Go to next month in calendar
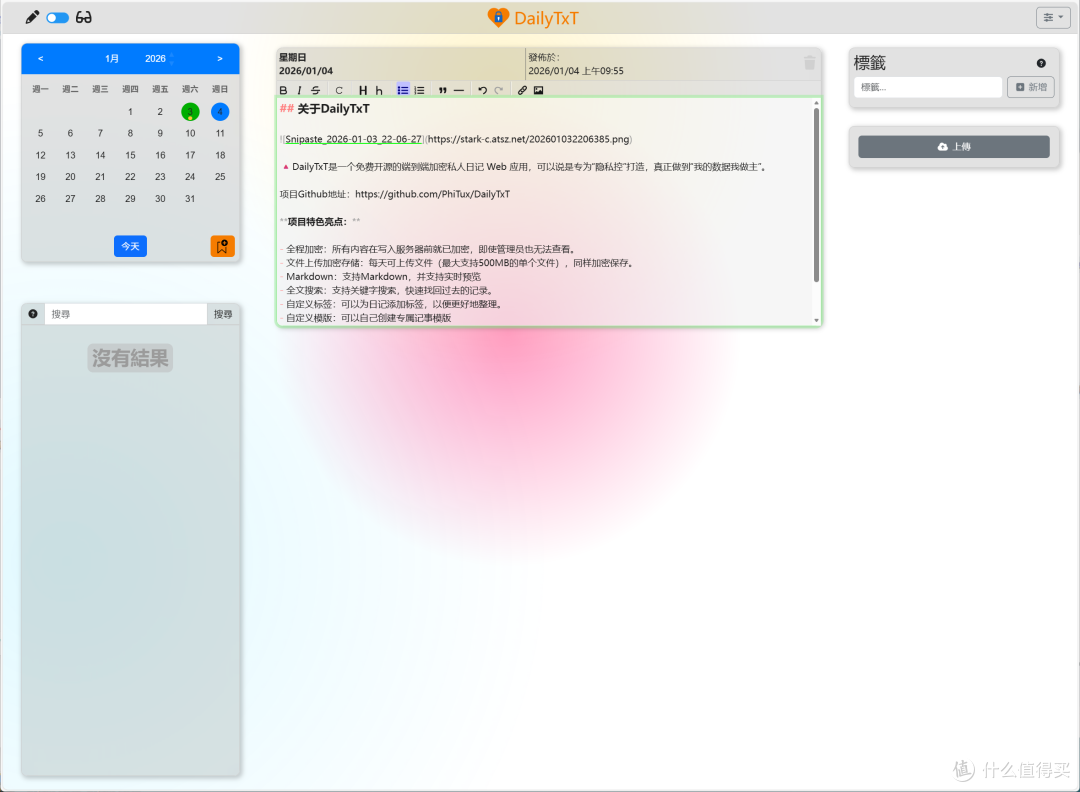 pos(220,59)
